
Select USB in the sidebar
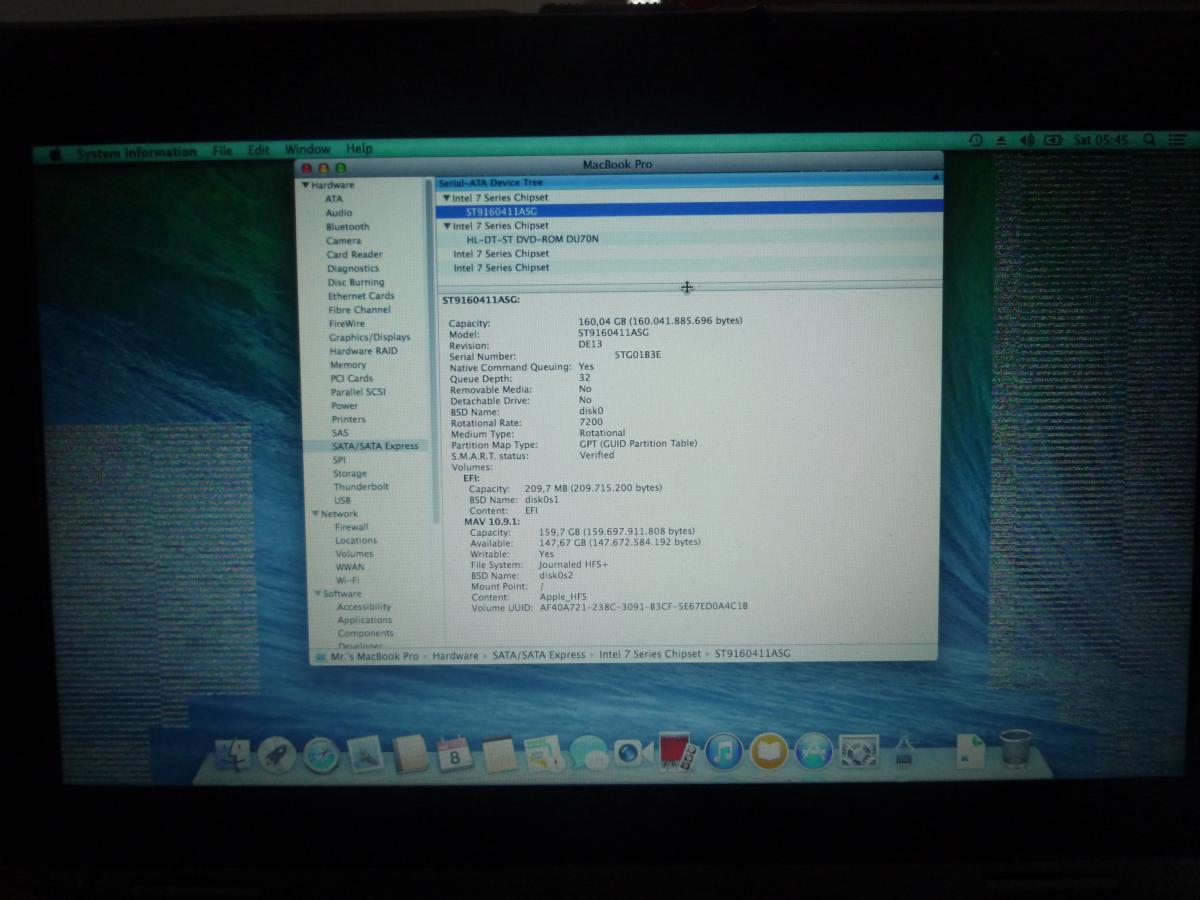pyautogui.click(x=342, y=500)
